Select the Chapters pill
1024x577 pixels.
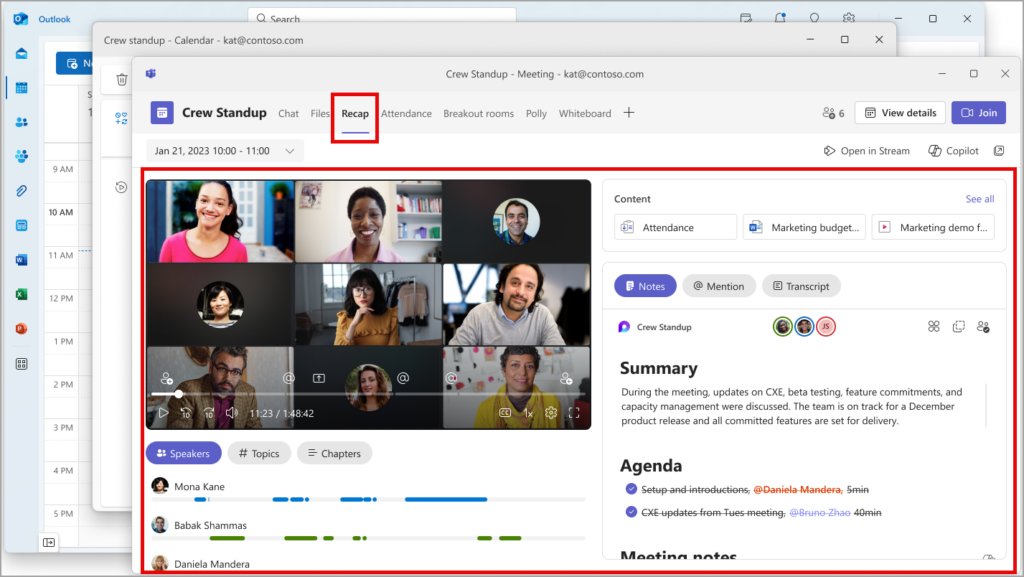(334, 453)
